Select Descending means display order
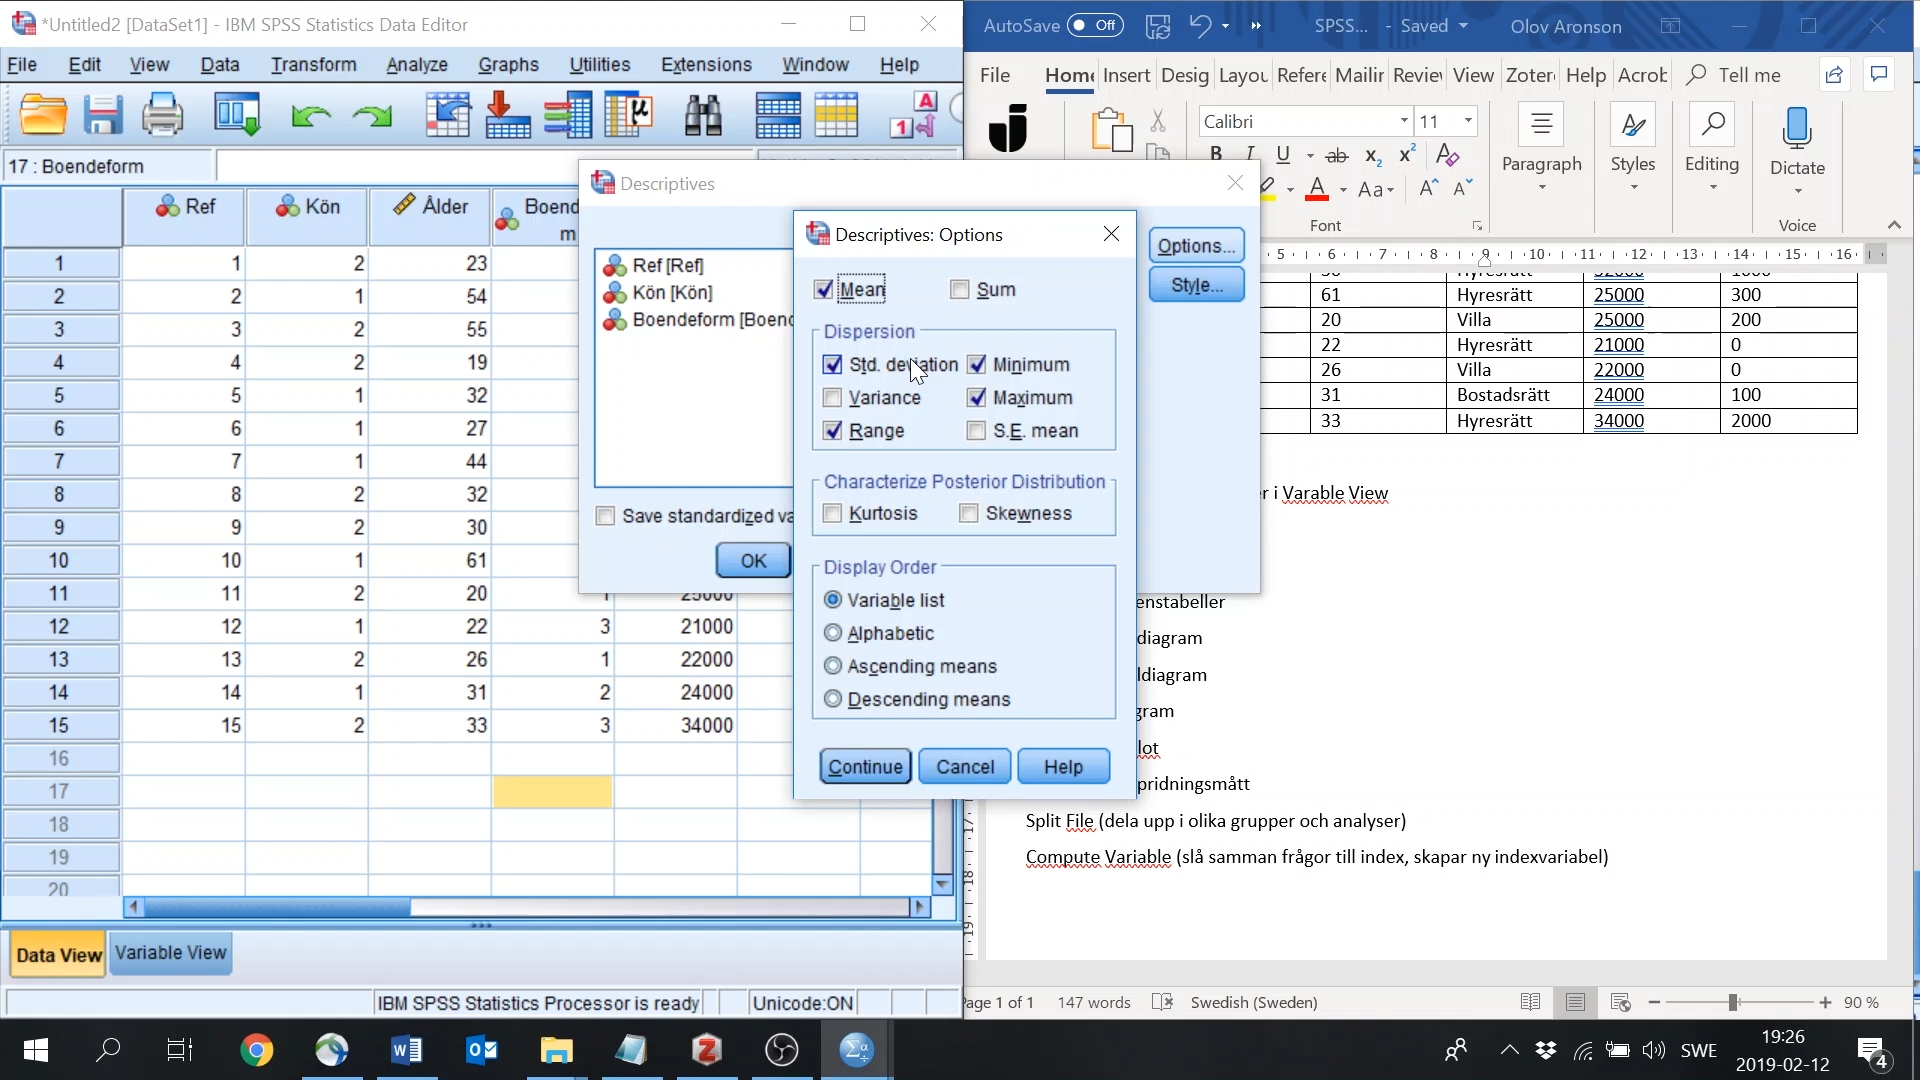The height and width of the screenshot is (1080, 1920). click(832, 699)
